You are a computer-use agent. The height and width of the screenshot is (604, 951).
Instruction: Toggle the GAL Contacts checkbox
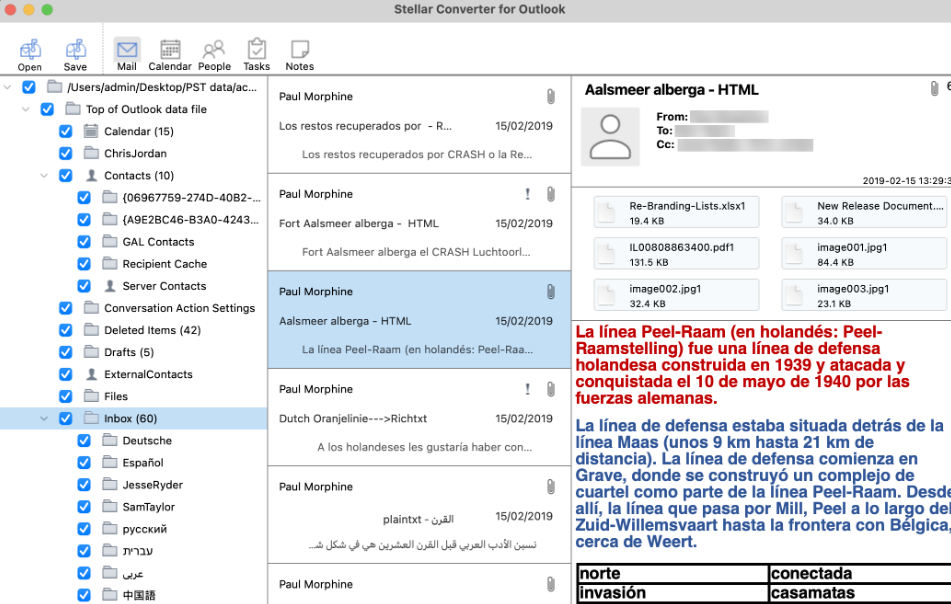84,241
